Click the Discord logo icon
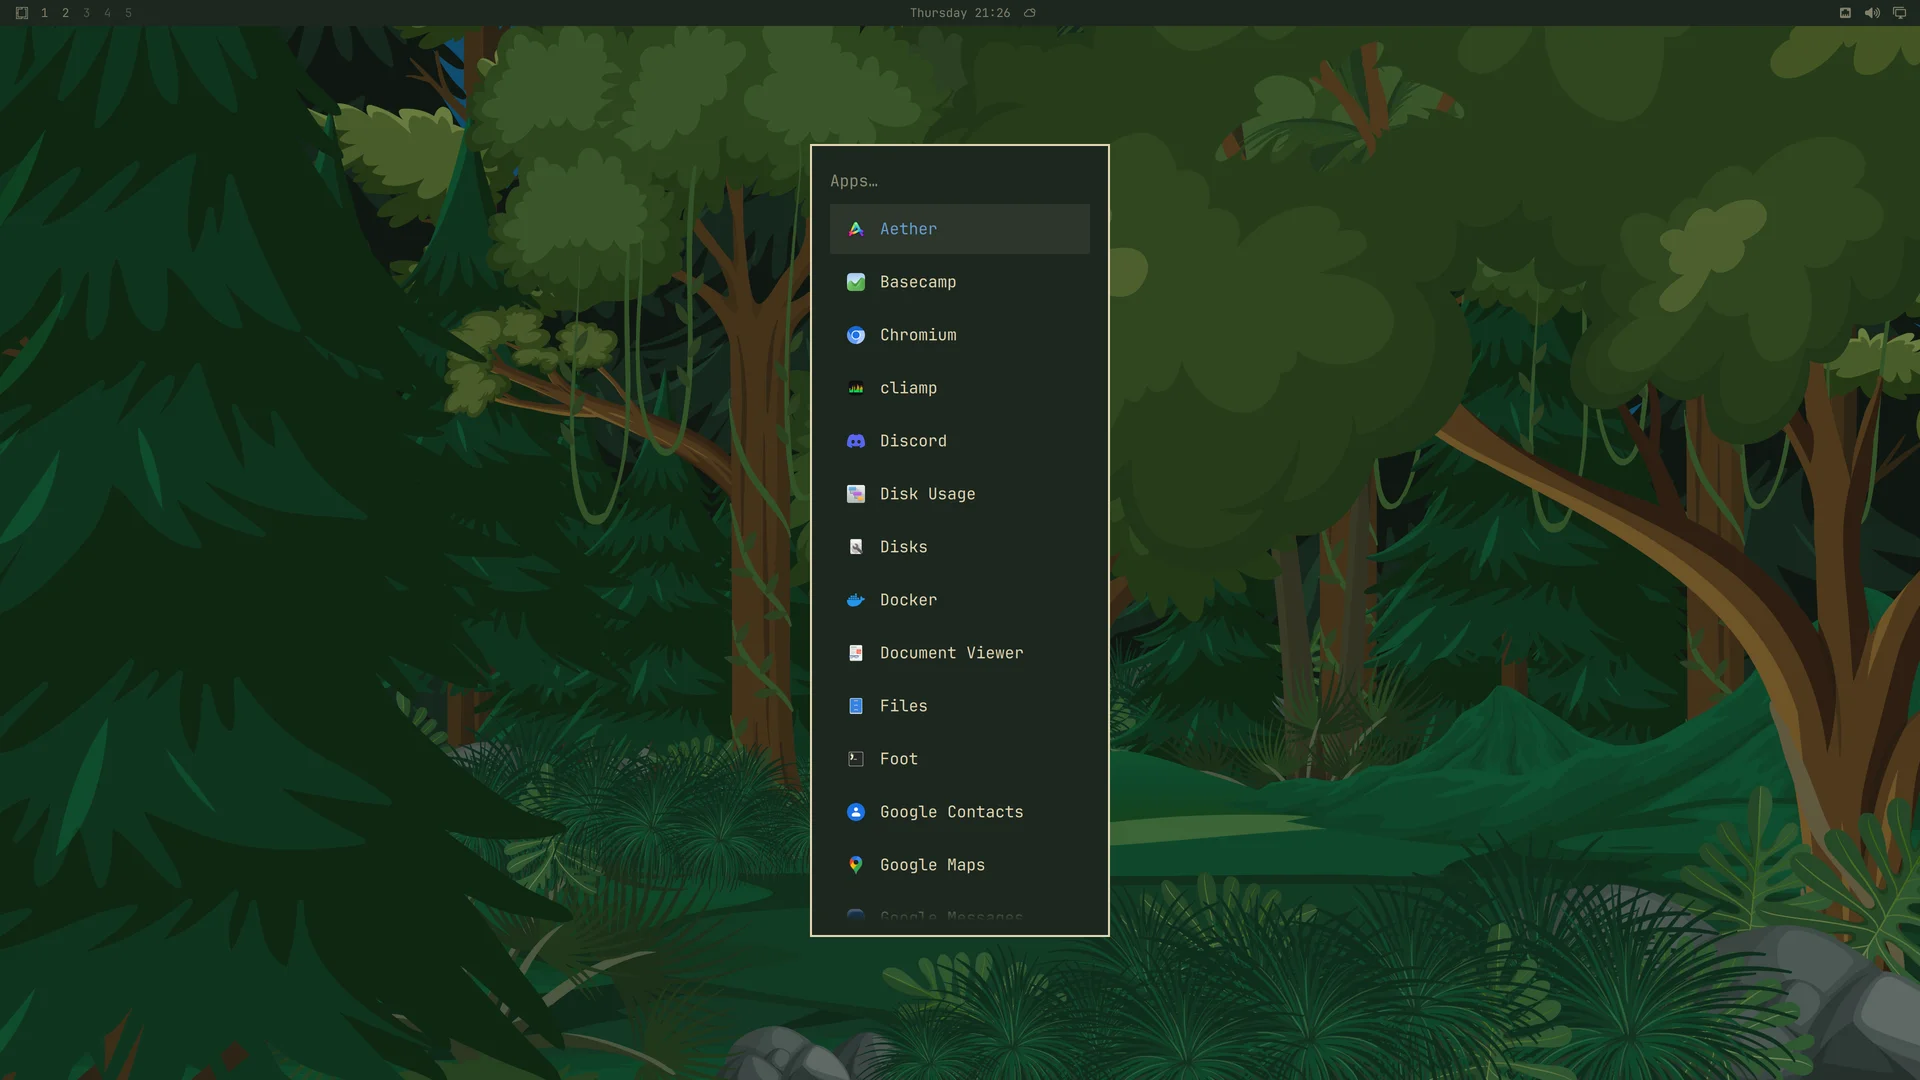 pos(856,441)
